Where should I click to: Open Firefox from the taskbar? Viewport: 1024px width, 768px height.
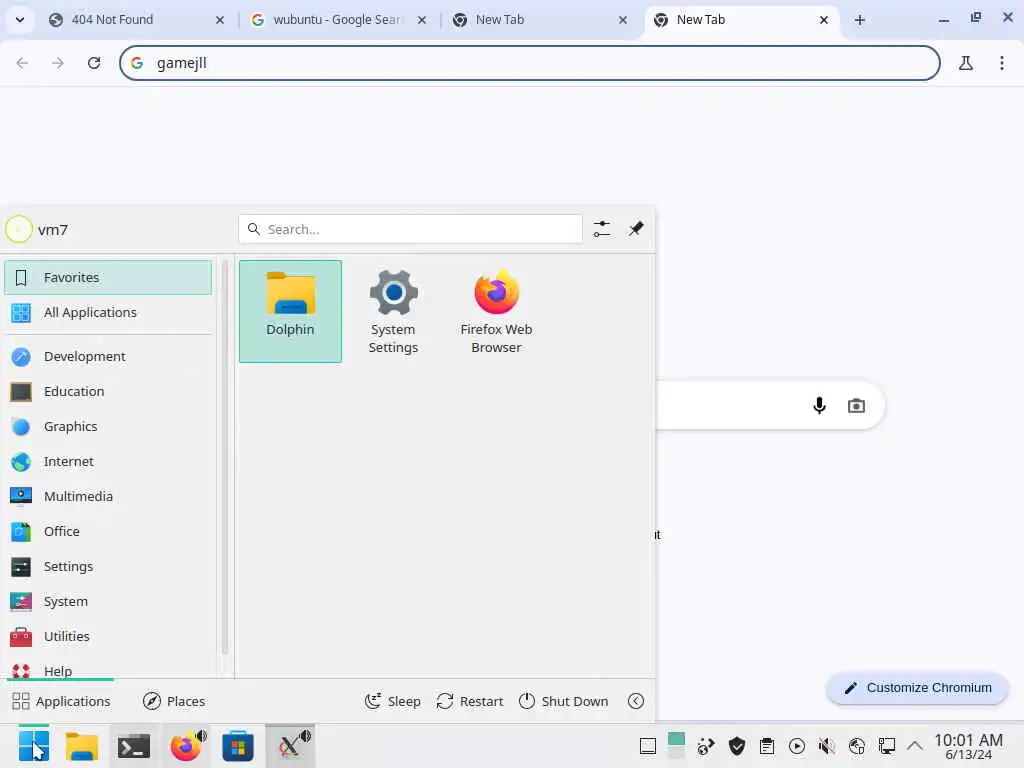click(x=187, y=746)
